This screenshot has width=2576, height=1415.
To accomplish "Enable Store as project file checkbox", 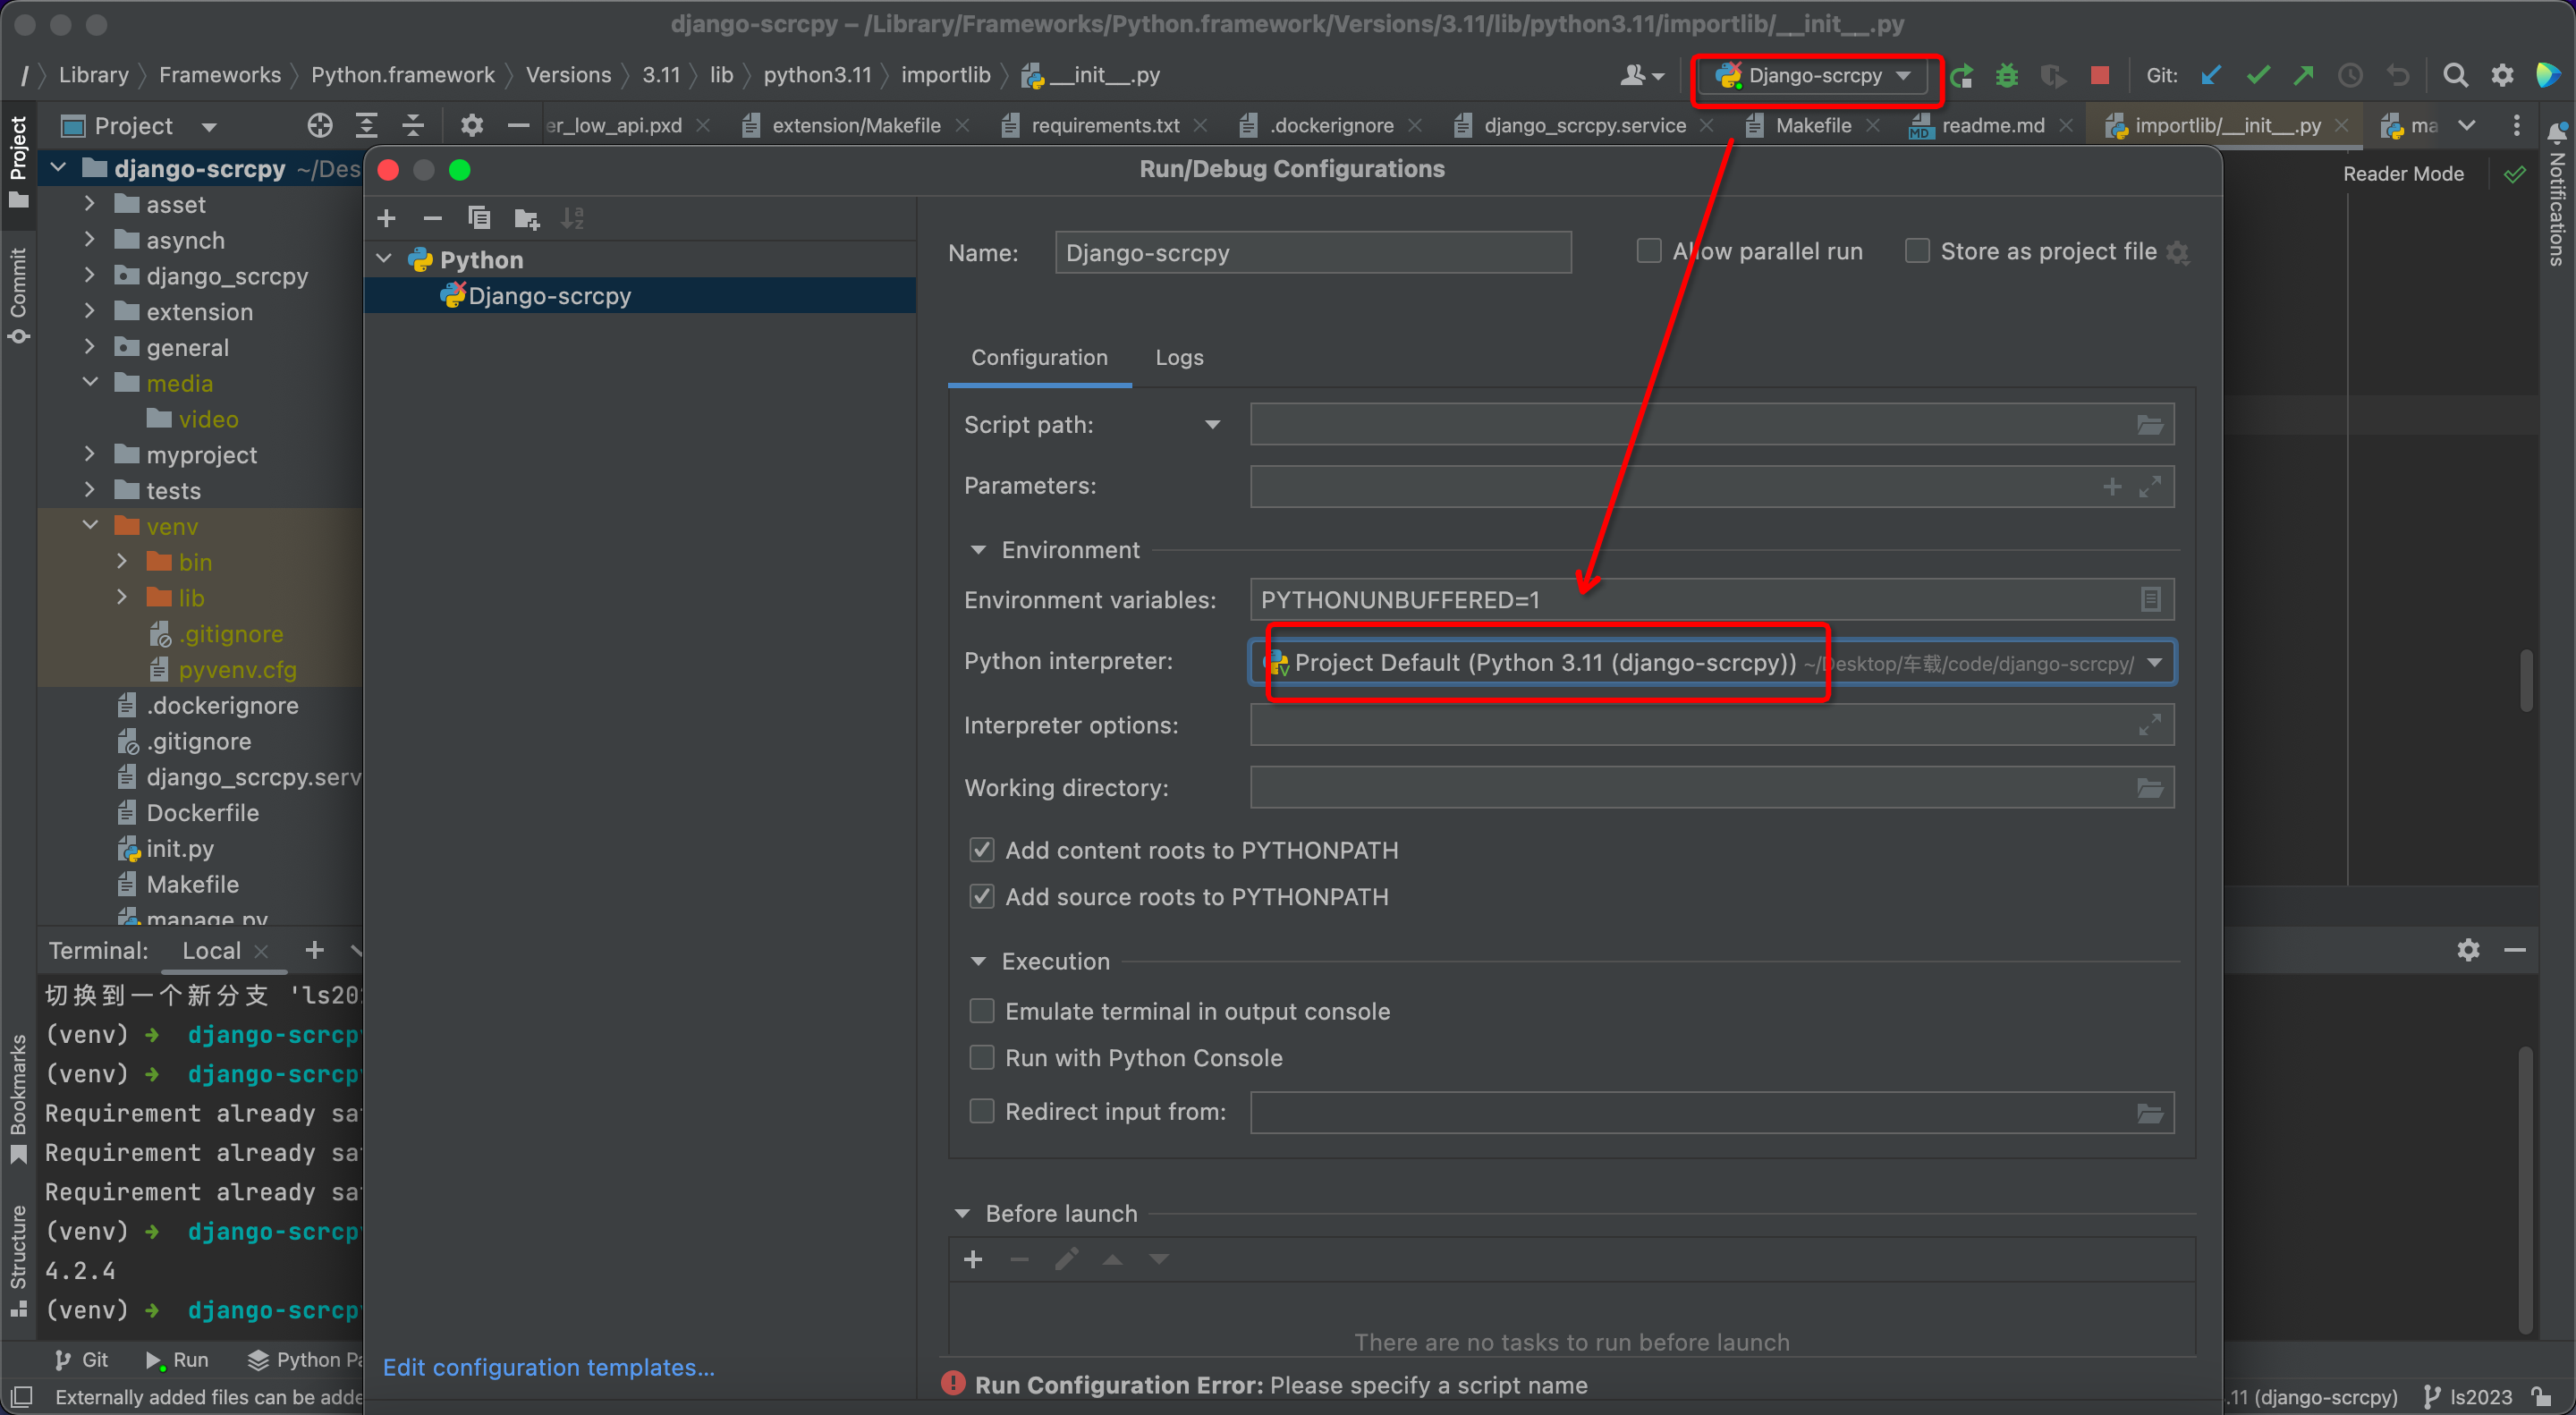I will pos(1917,251).
